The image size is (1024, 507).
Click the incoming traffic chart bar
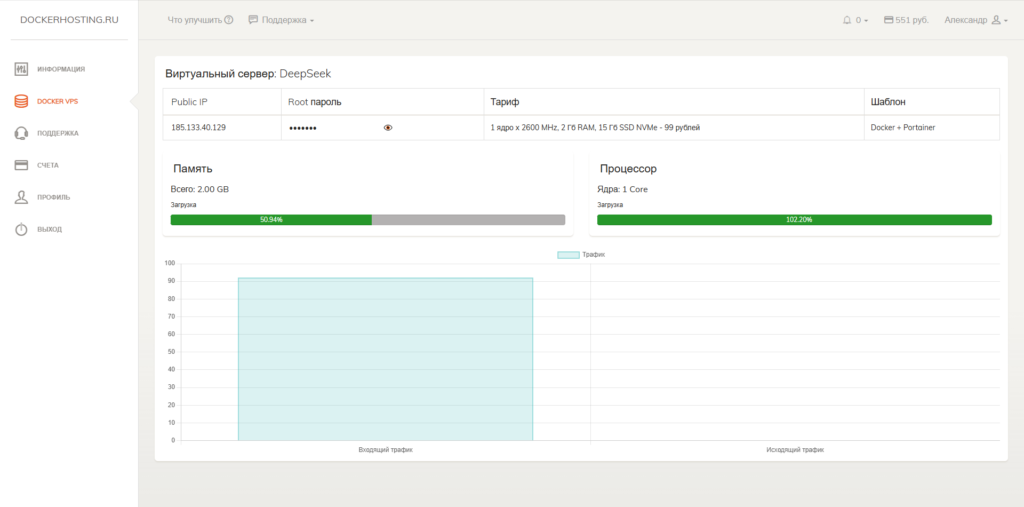[385, 358]
